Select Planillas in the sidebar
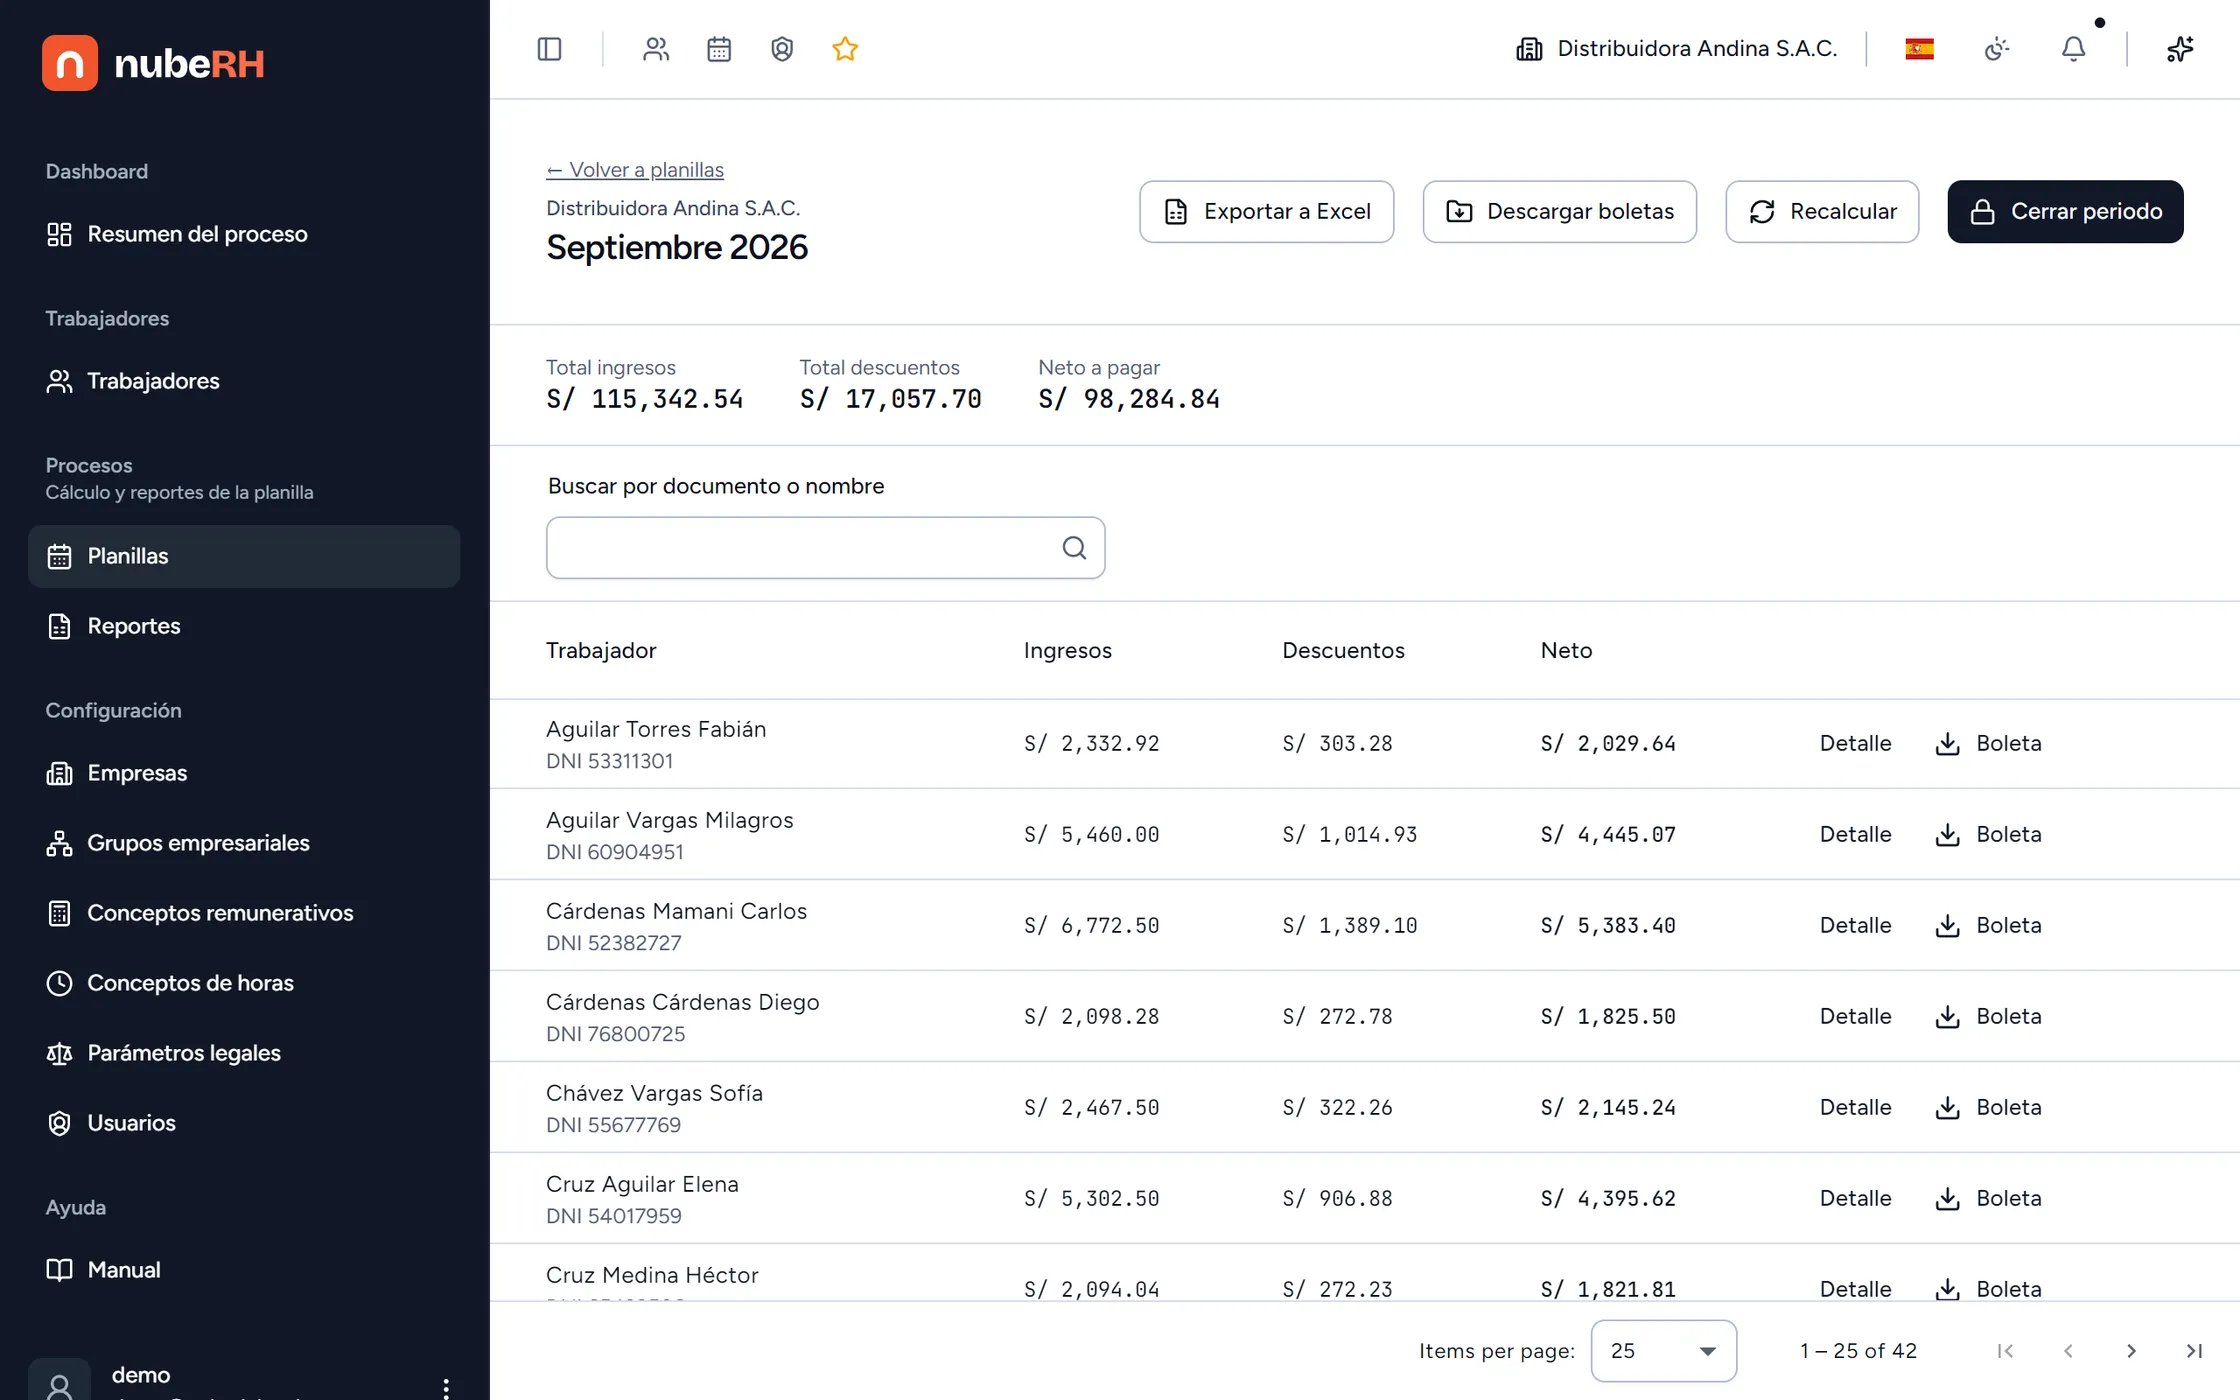The width and height of the screenshot is (2240, 1400). coord(244,556)
